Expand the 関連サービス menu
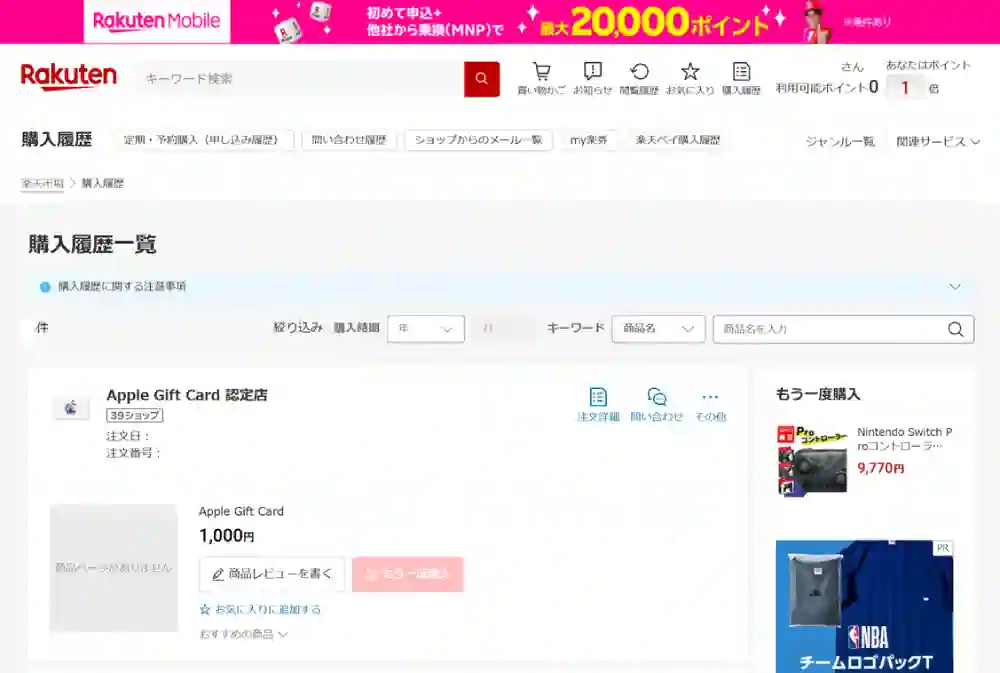This screenshot has height=673, width=1000. click(938, 142)
